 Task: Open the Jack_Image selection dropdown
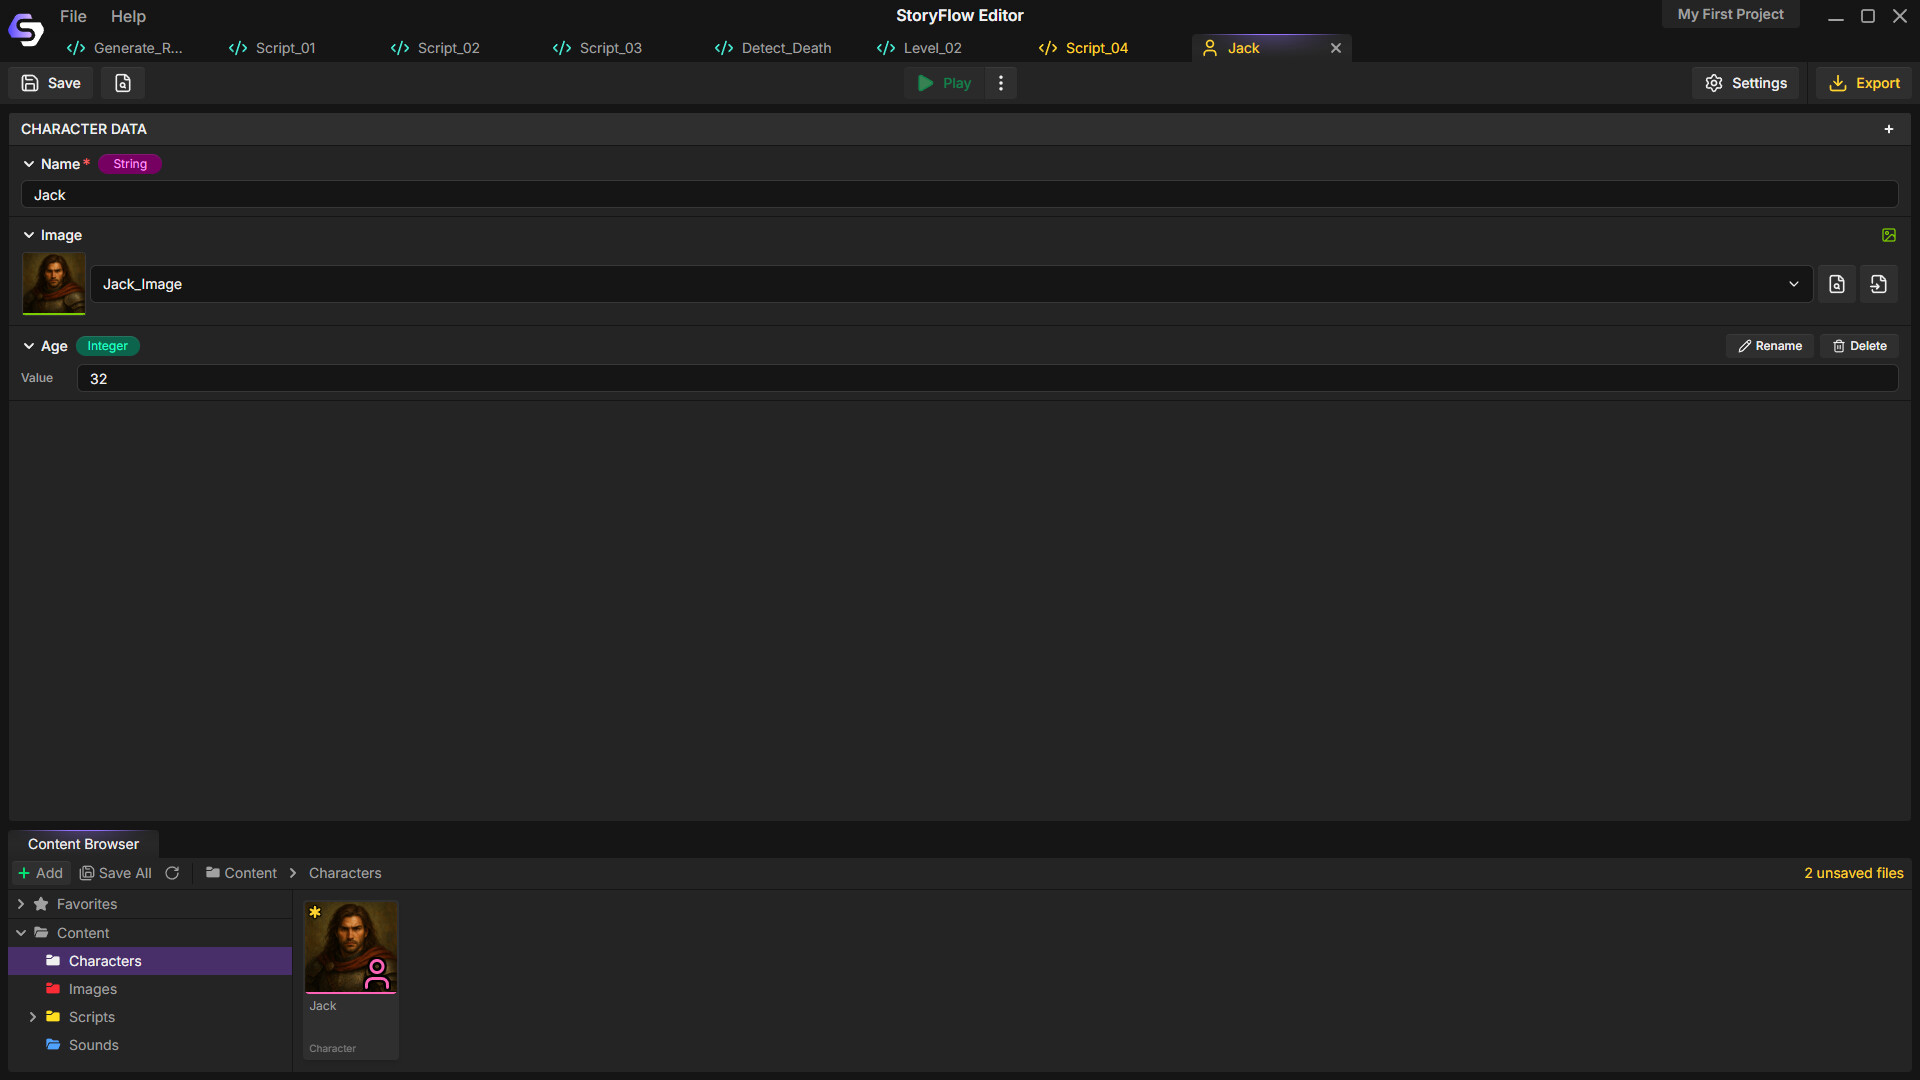(x=1794, y=284)
